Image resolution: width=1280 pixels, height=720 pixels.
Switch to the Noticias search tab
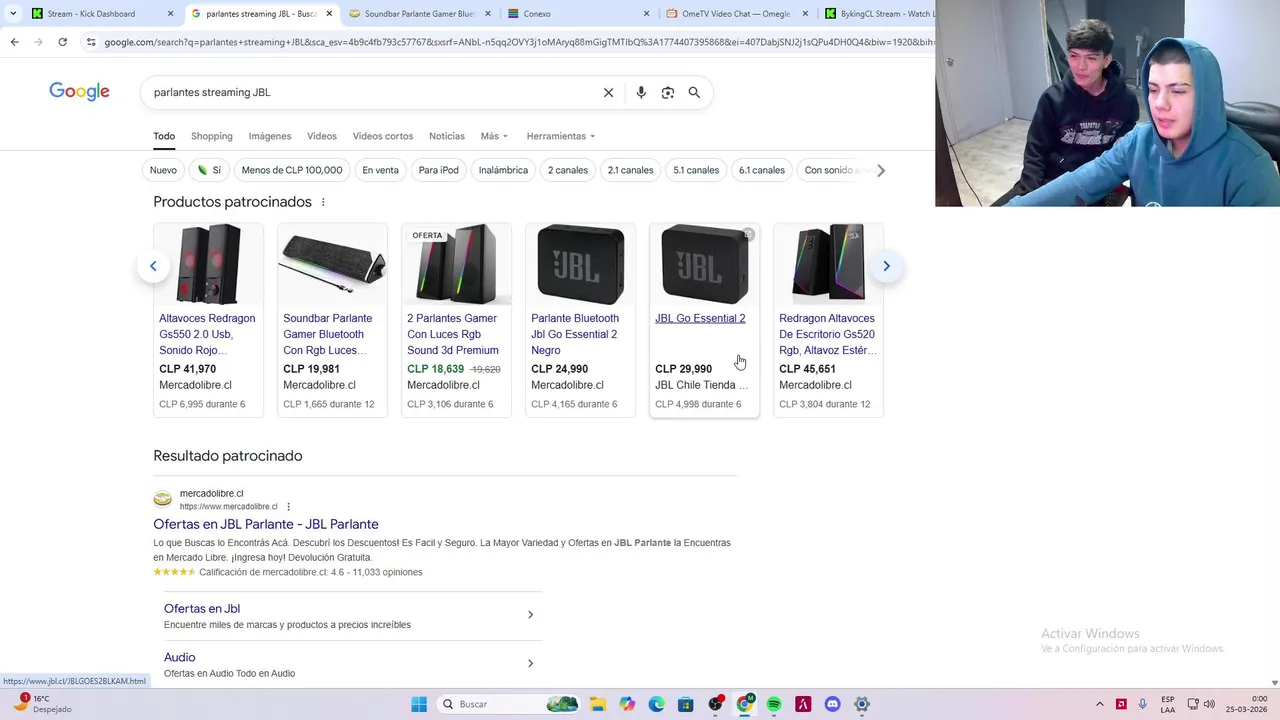coord(447,136)
